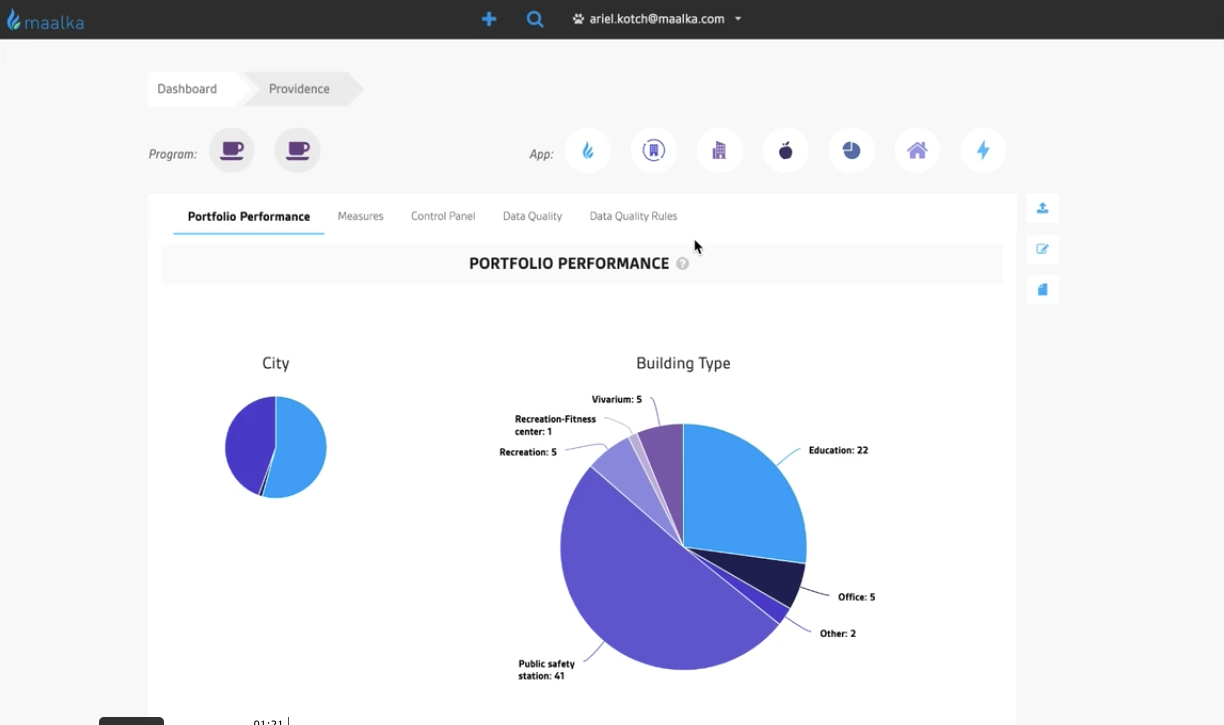Switch to the Measures tab
Viewport: 1224px width, 725px height.
point(360,216)
